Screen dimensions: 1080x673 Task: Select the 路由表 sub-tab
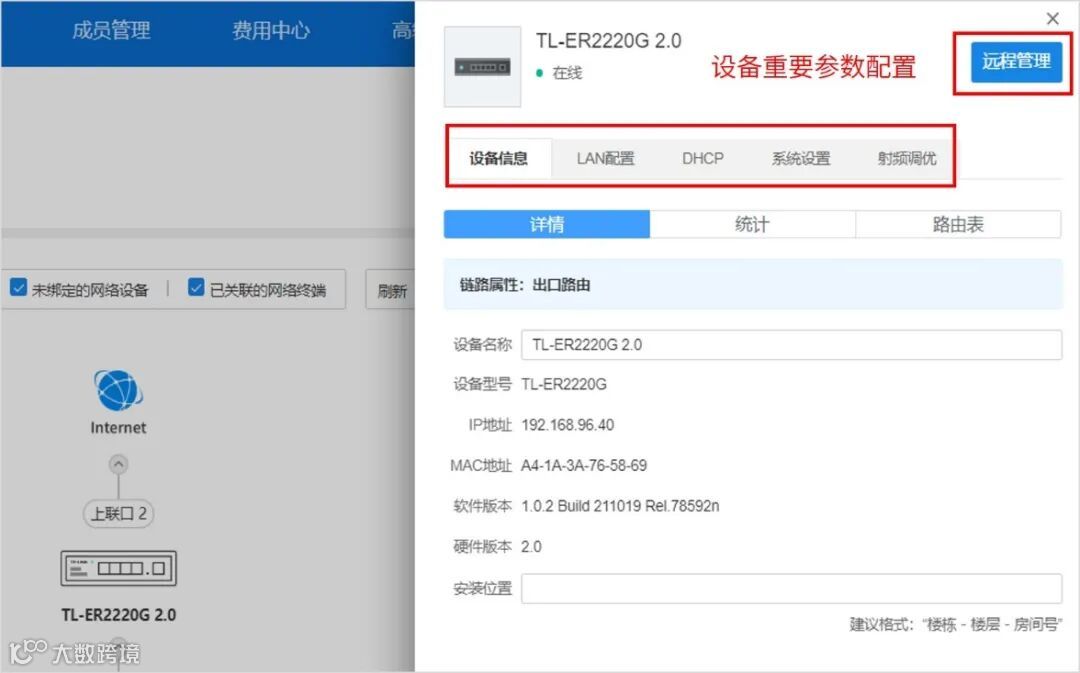point(958,225)
